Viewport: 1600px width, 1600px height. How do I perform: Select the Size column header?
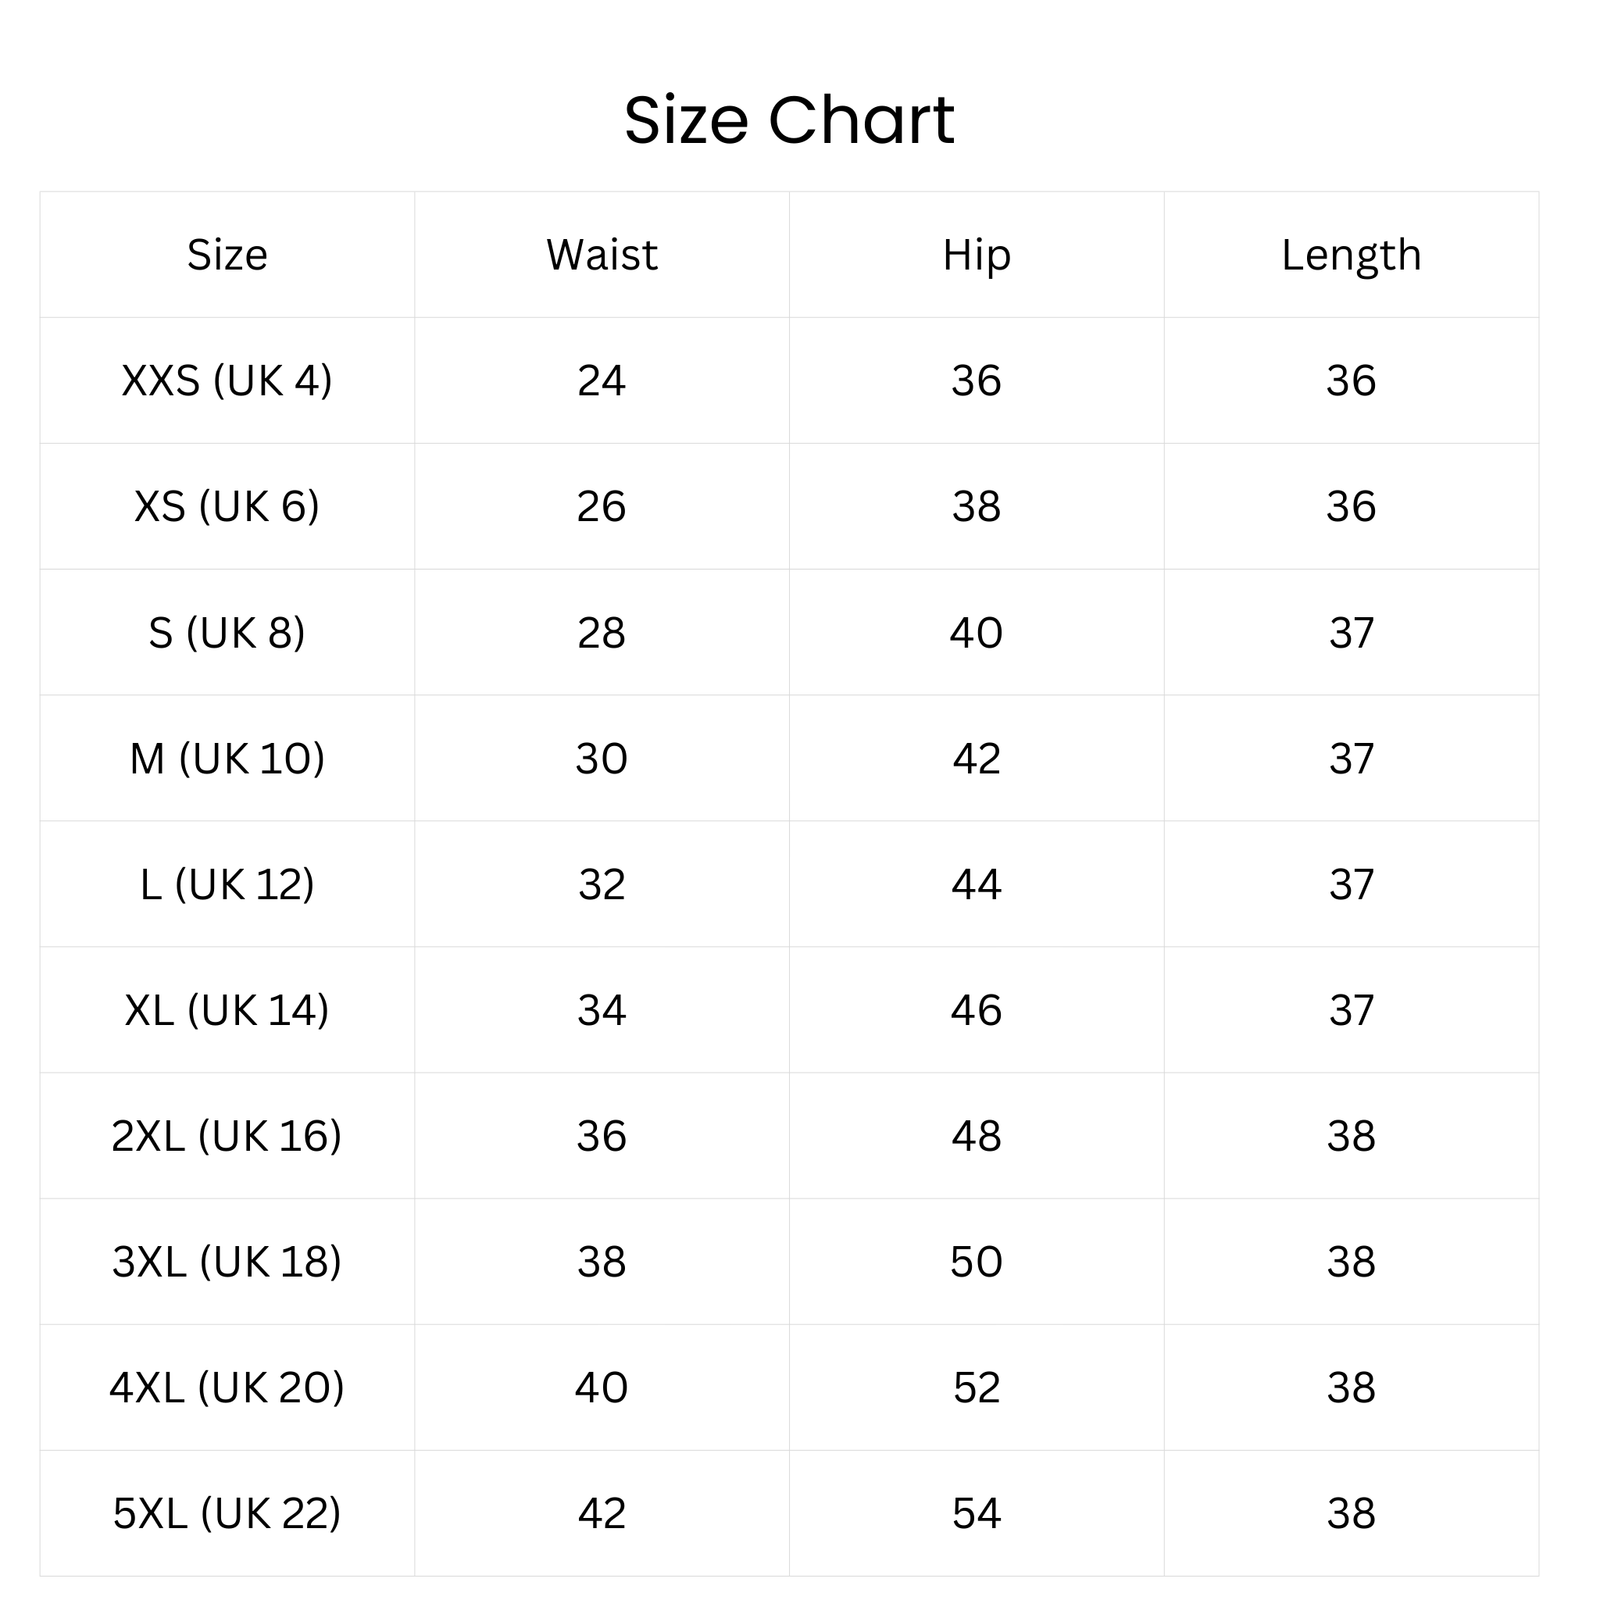click(227, 255)
